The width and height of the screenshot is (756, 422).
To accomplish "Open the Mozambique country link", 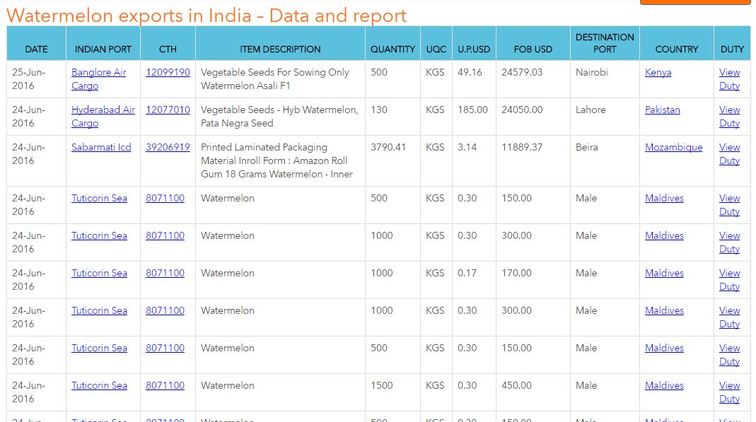I will coord(674,147).
